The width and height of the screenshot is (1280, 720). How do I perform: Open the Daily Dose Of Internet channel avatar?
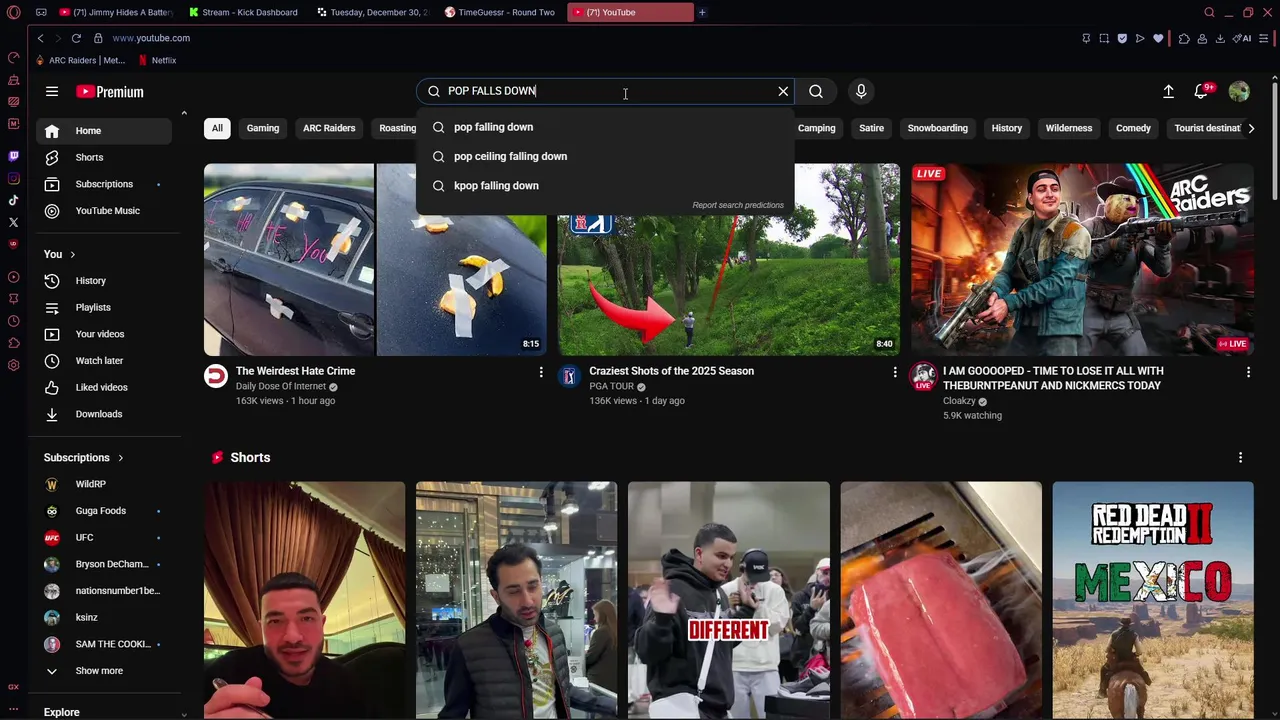click(216, 376)
